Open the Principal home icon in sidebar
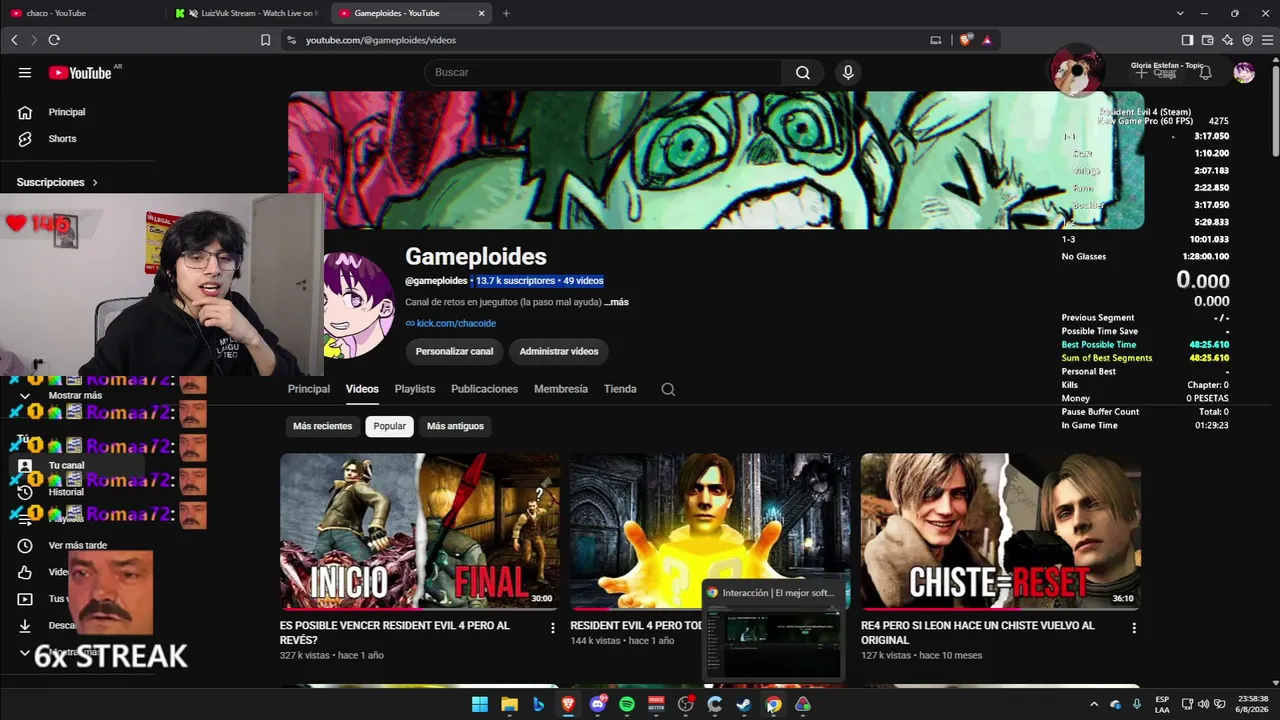This screenshot has height=720, width=1280. [x=25, y=112]
